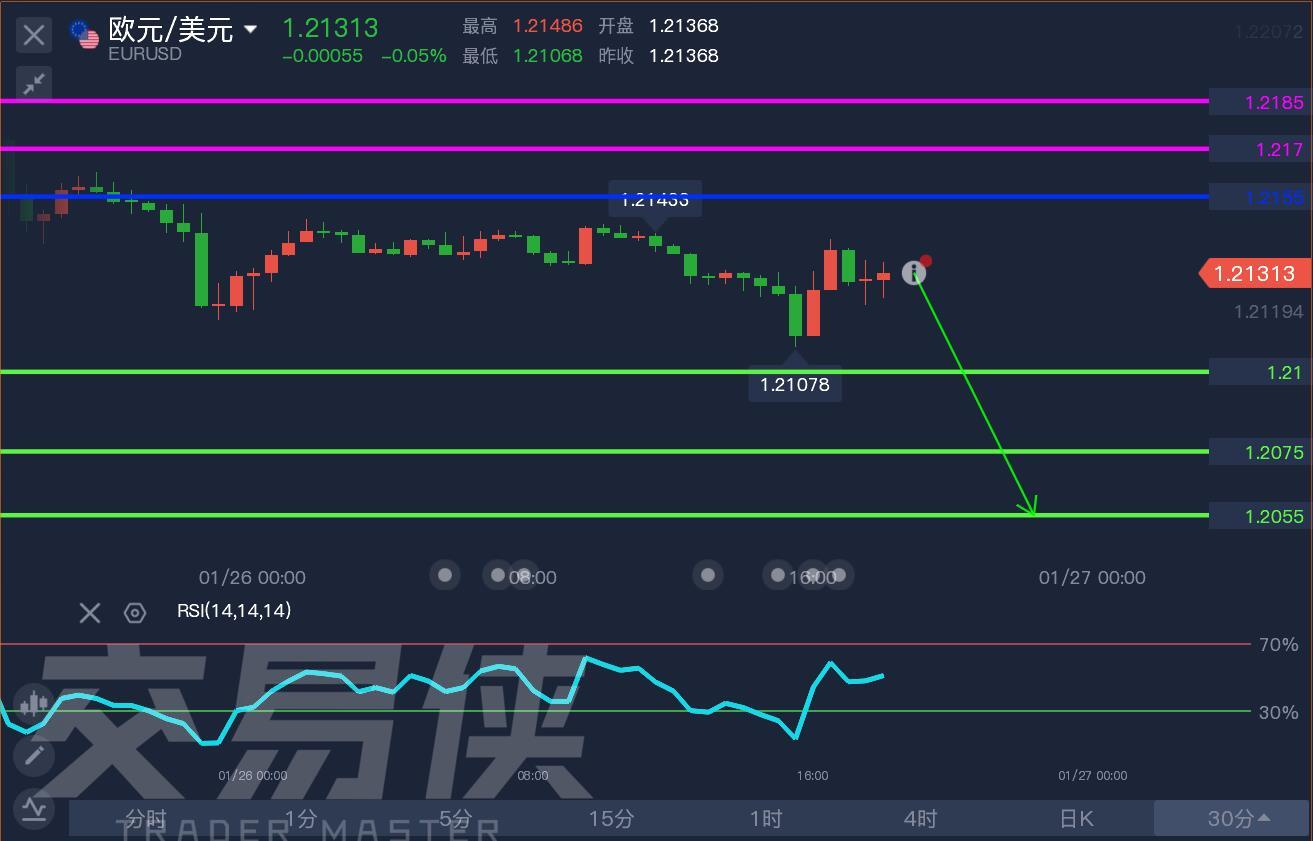Image resolution: width=1313 pixels, height=841 pixels.
Task: Open the candlestick chart type button
Action: click(x=34, y=703)
